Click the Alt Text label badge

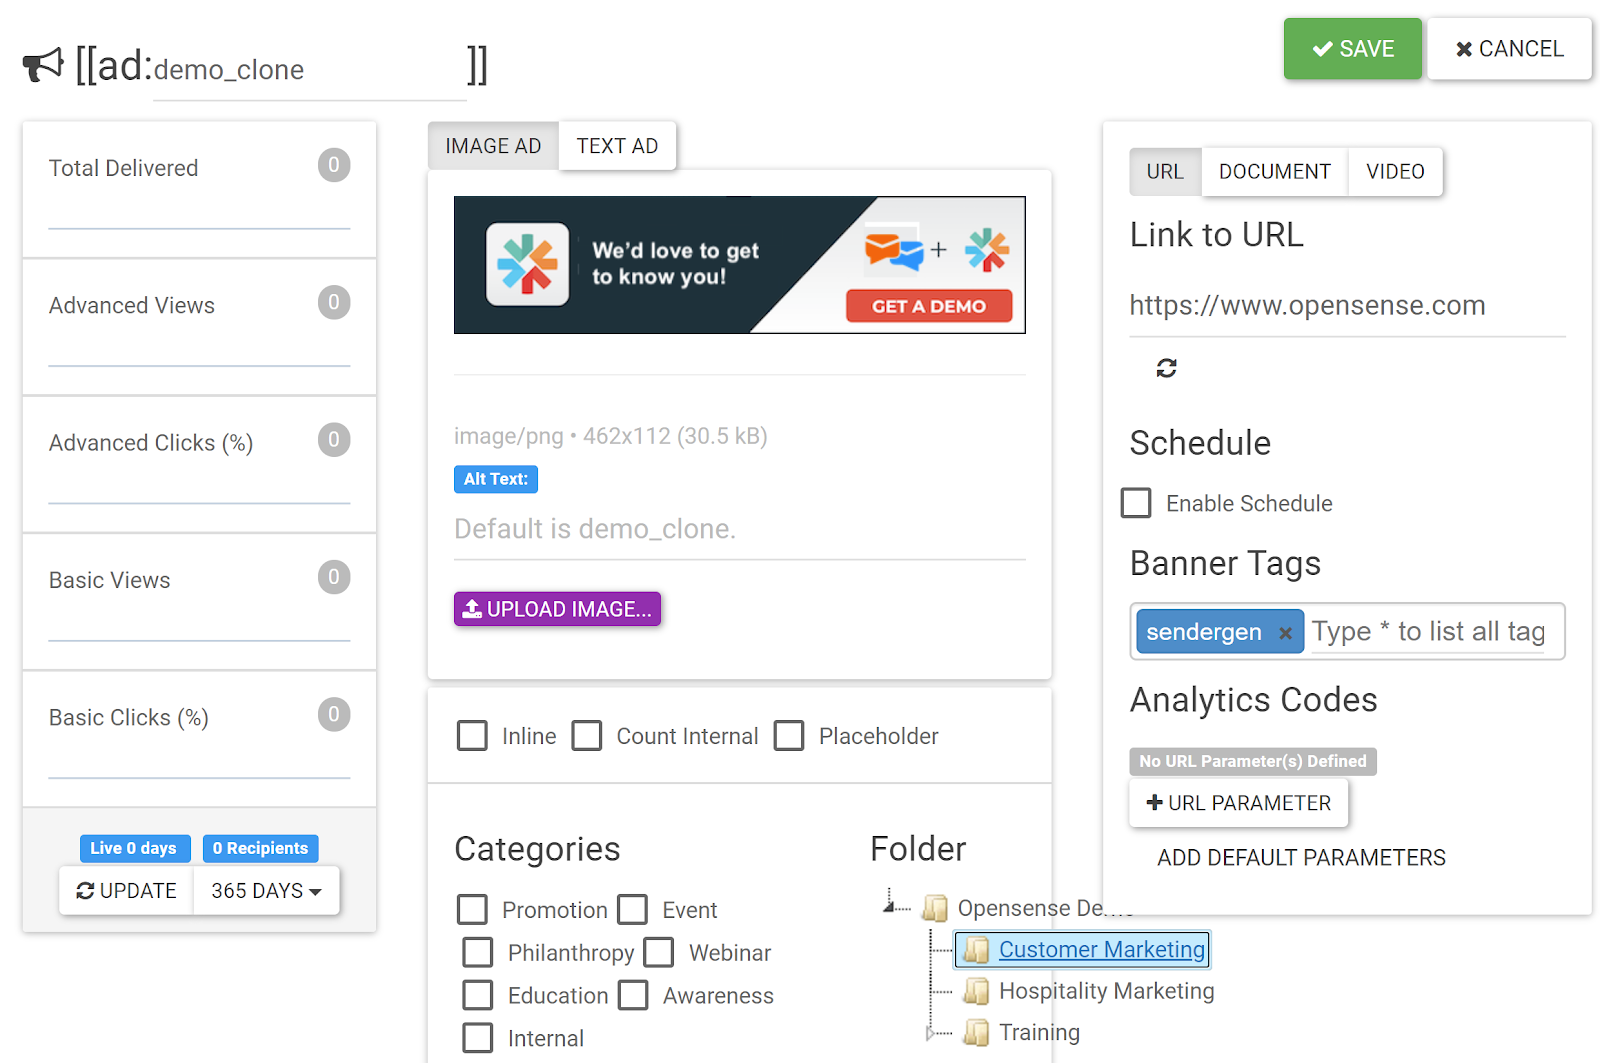(495, 479)
